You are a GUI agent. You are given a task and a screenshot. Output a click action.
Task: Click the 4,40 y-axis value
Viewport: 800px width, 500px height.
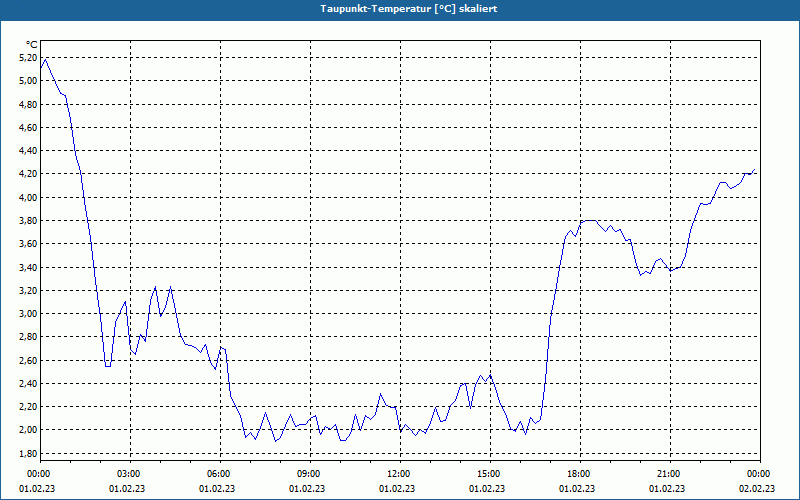pyautogui.click(x=28, y=151)
